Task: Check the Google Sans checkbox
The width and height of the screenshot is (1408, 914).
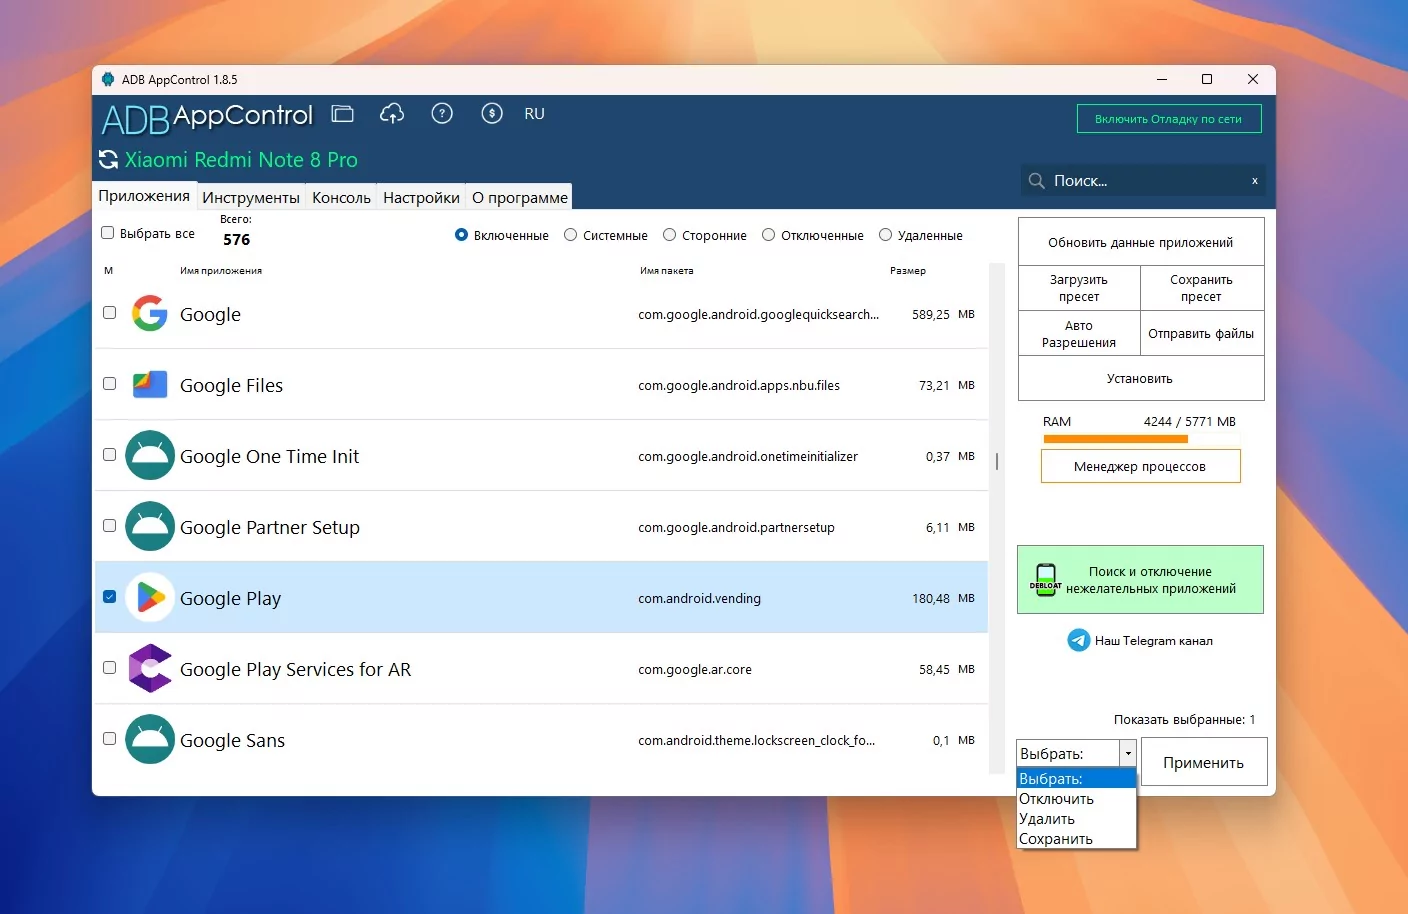Action: [x=110, y=739]
